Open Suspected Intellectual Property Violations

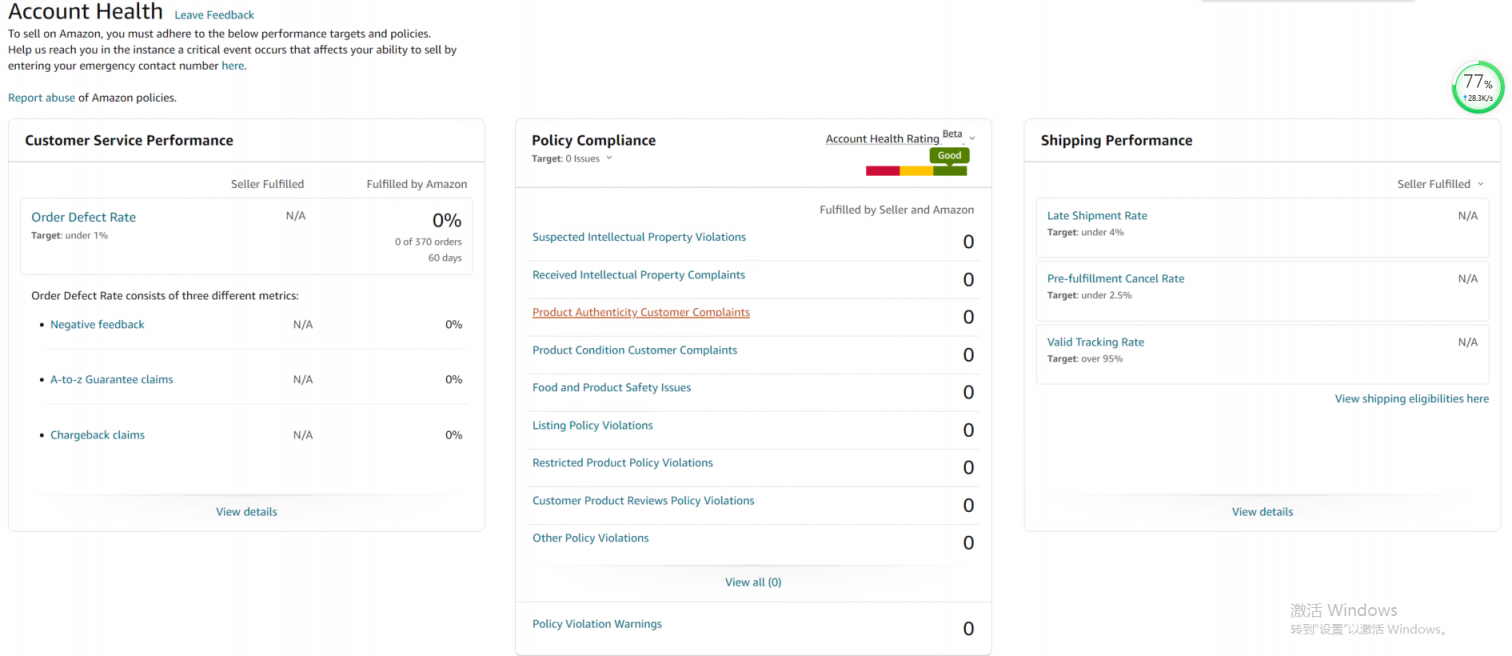pos(639,238)
